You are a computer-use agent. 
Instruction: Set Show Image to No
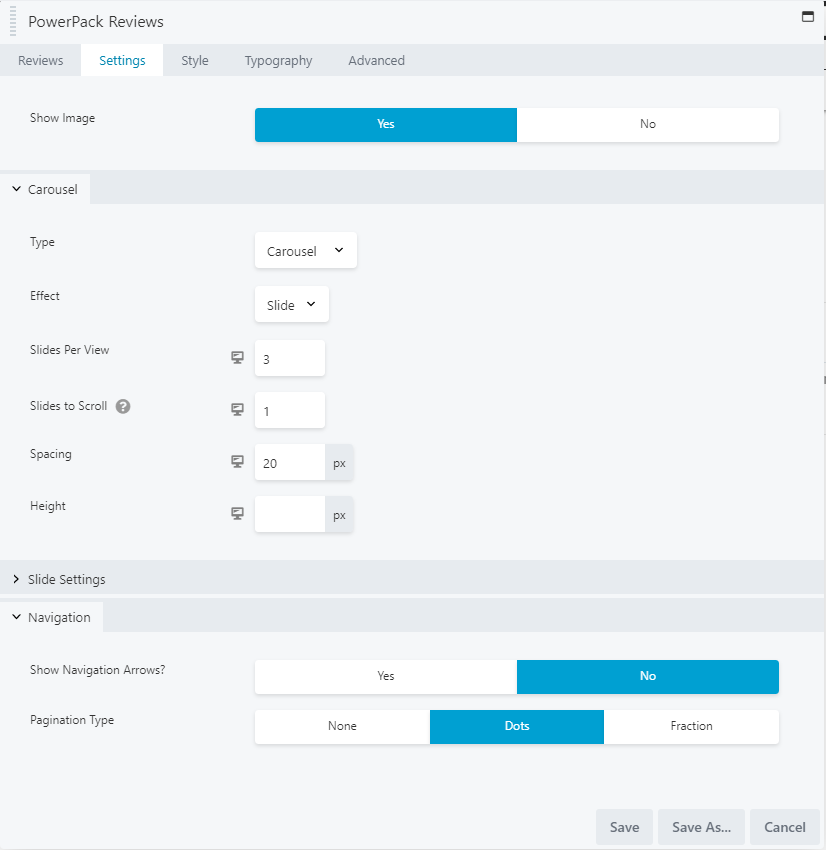click(x=648, y=125)
